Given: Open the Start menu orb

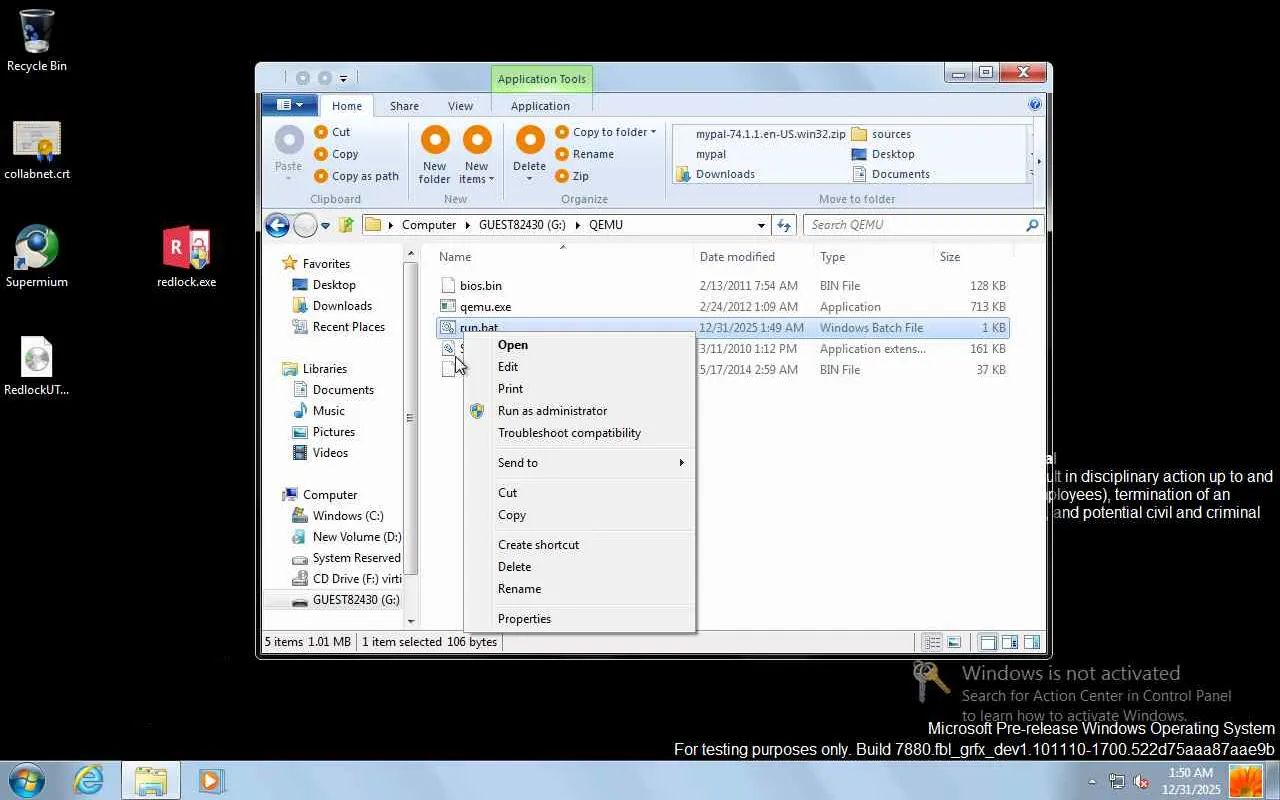Looking at the screenshot, I should pyautogui.click(x=26, y=780).
